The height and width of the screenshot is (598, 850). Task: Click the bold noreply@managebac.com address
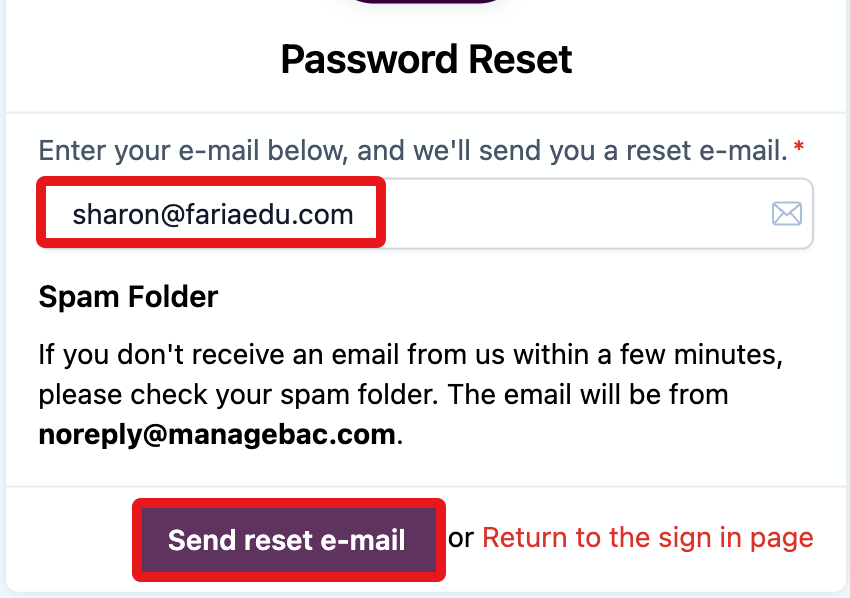pos(218,435)
